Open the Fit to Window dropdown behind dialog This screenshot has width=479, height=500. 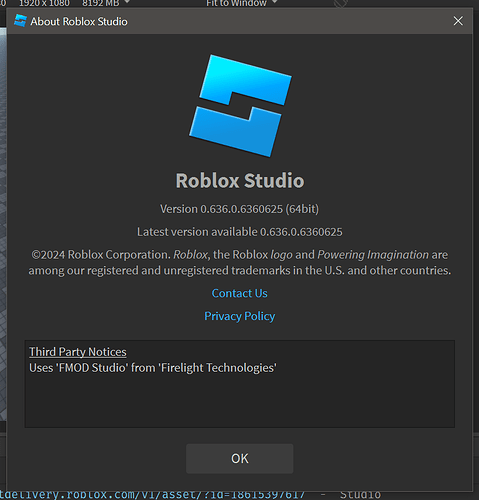click(x=241, y=3)
